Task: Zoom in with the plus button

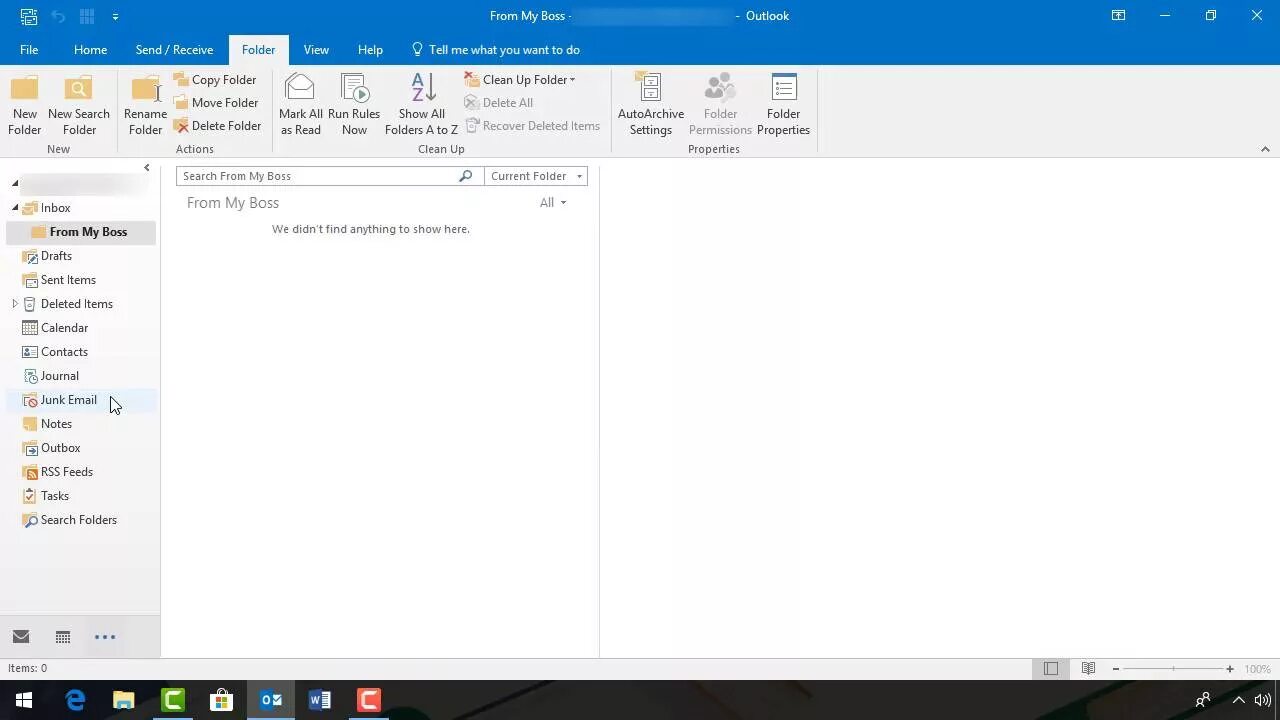Action: [x=1230, y=669]
